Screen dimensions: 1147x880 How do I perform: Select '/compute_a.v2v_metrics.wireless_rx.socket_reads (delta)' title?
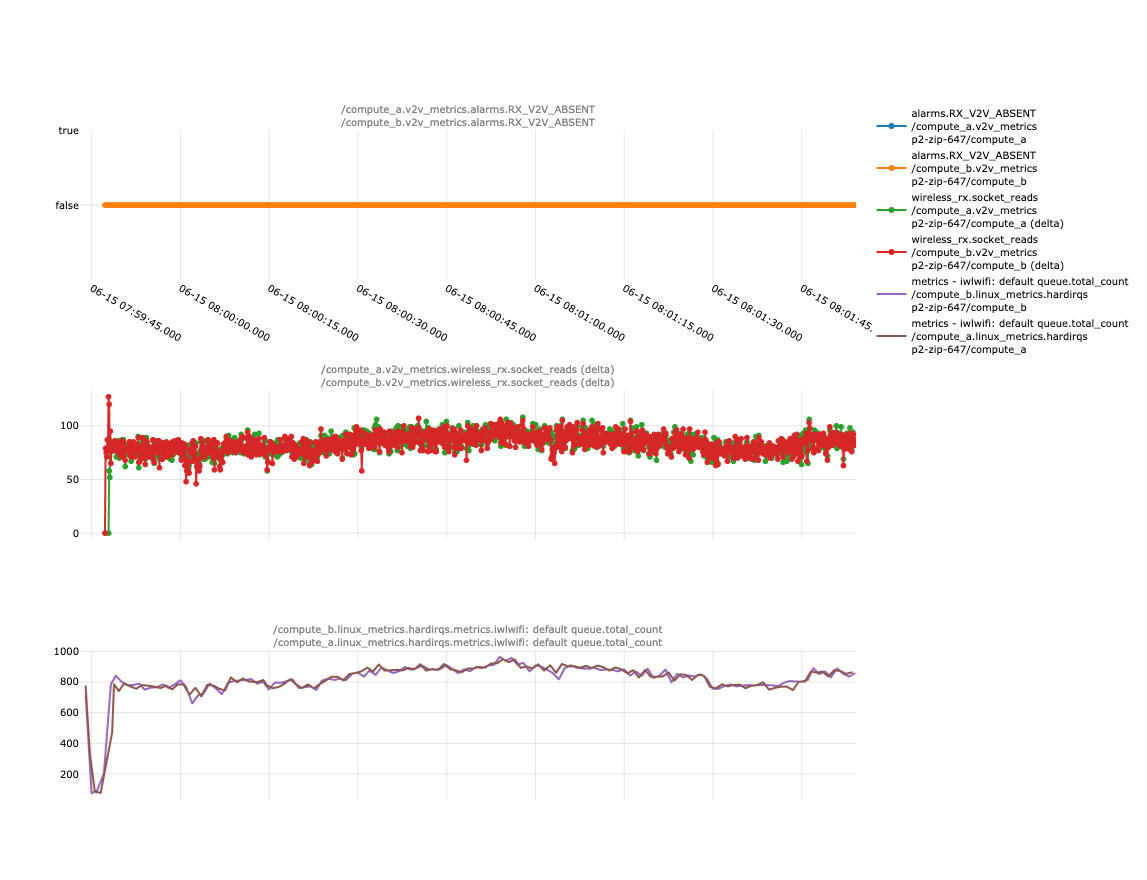[467, 369]
